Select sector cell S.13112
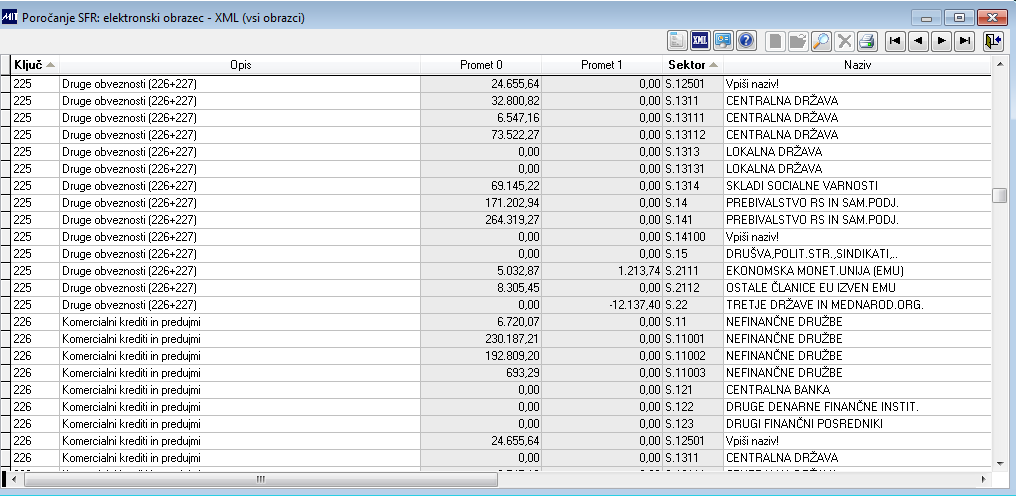 pyautogui.click(x=693, y=134)
